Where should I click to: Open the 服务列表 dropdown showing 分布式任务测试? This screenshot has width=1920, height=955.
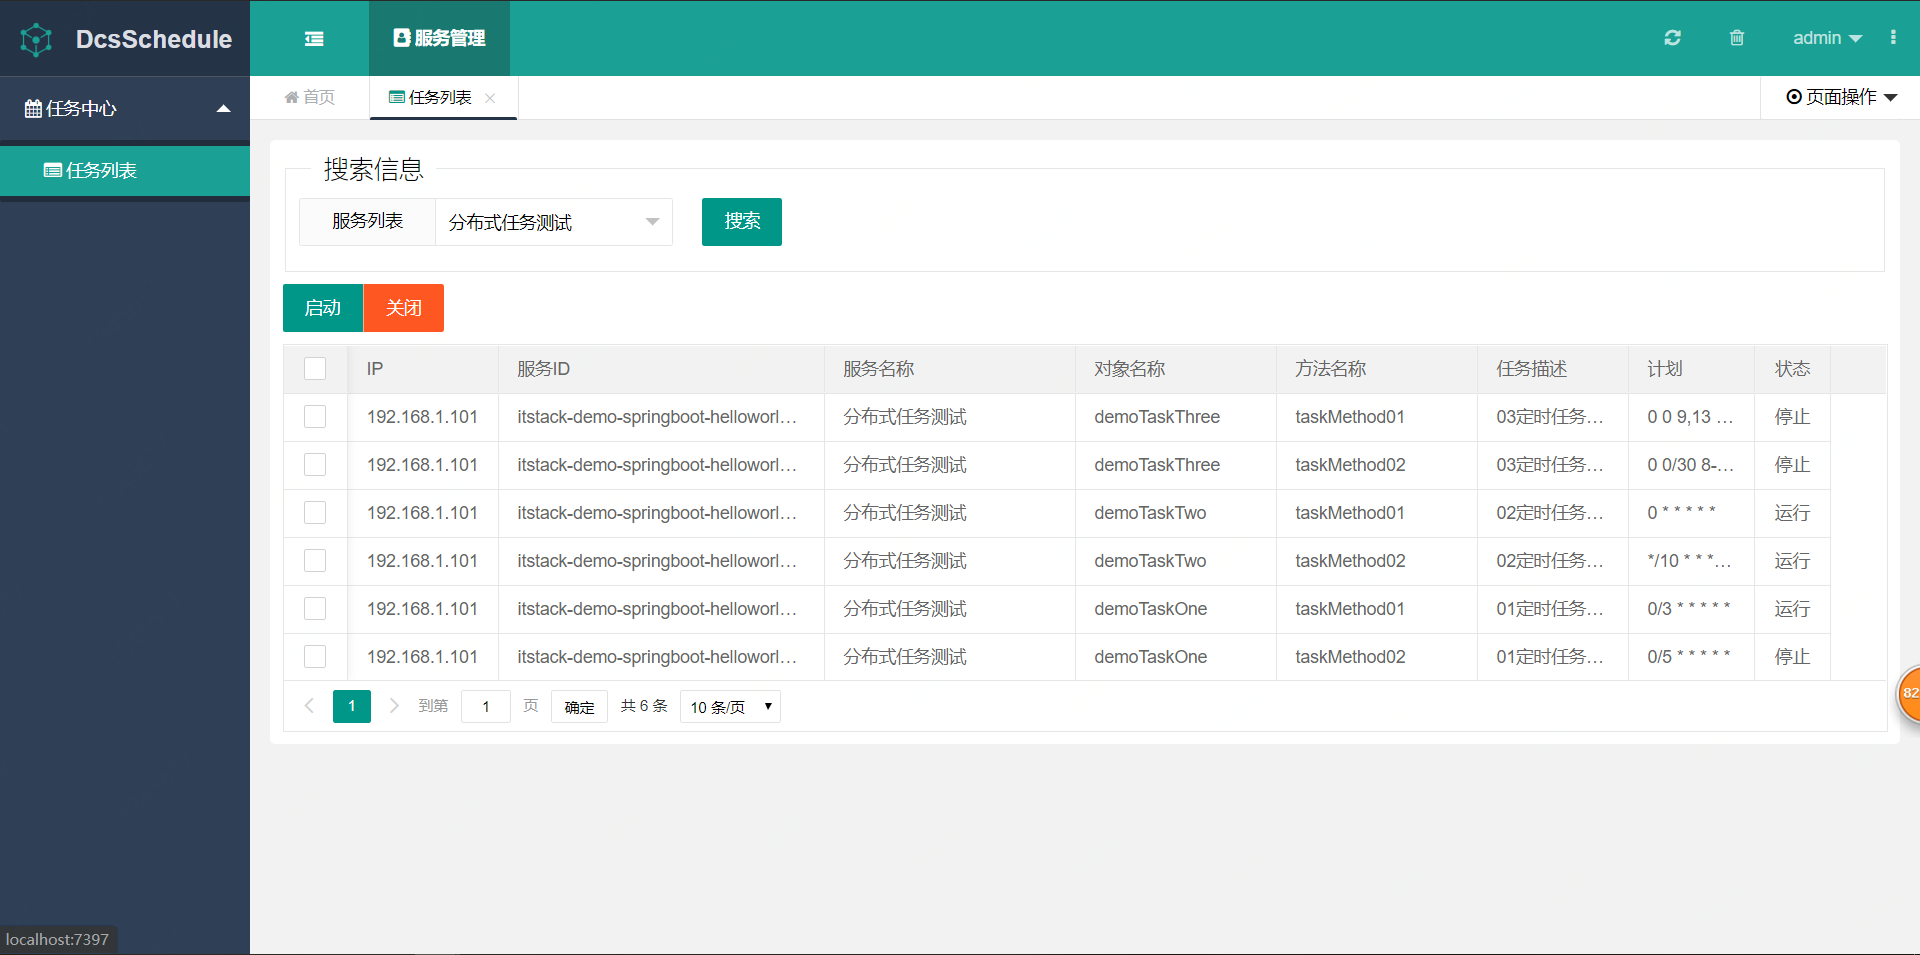click(553, 221)
